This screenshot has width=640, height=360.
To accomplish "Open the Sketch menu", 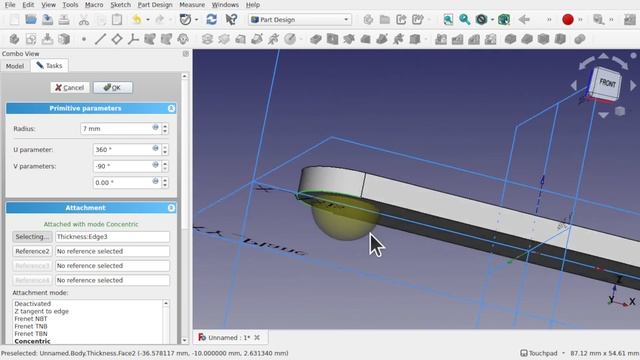I will pos(120,5).
